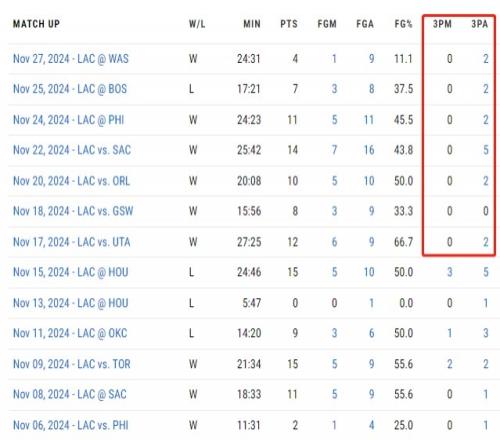Open the Nov 27, 2024 LAC @ WAS game

coord(71,59)
